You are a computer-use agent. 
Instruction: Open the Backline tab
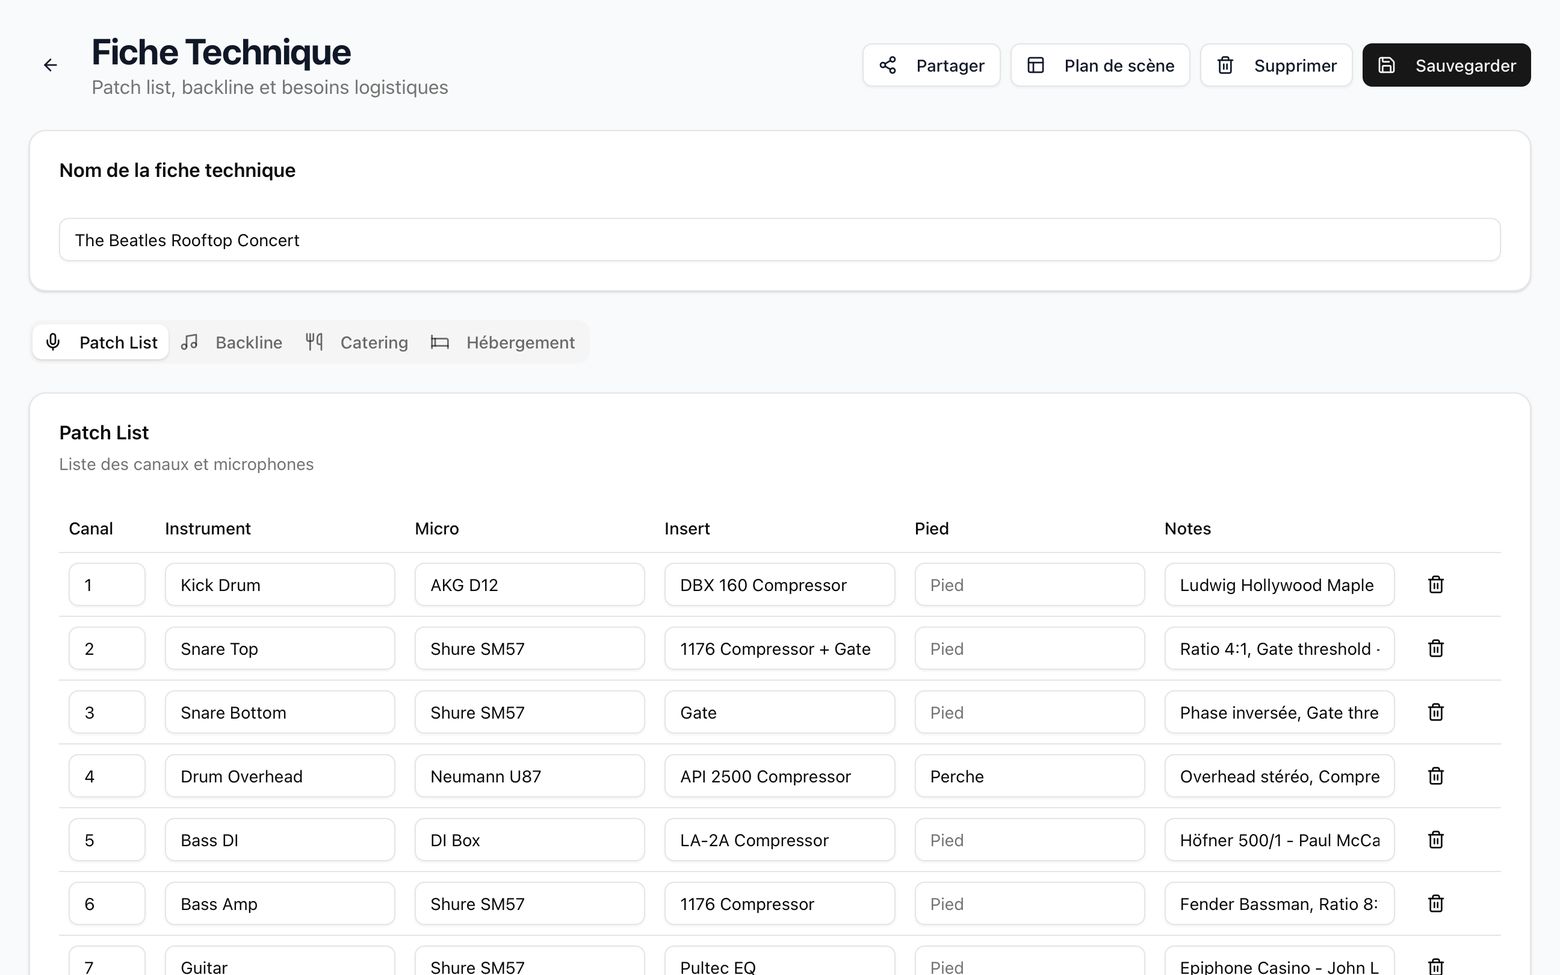click(x=232, y=342)
